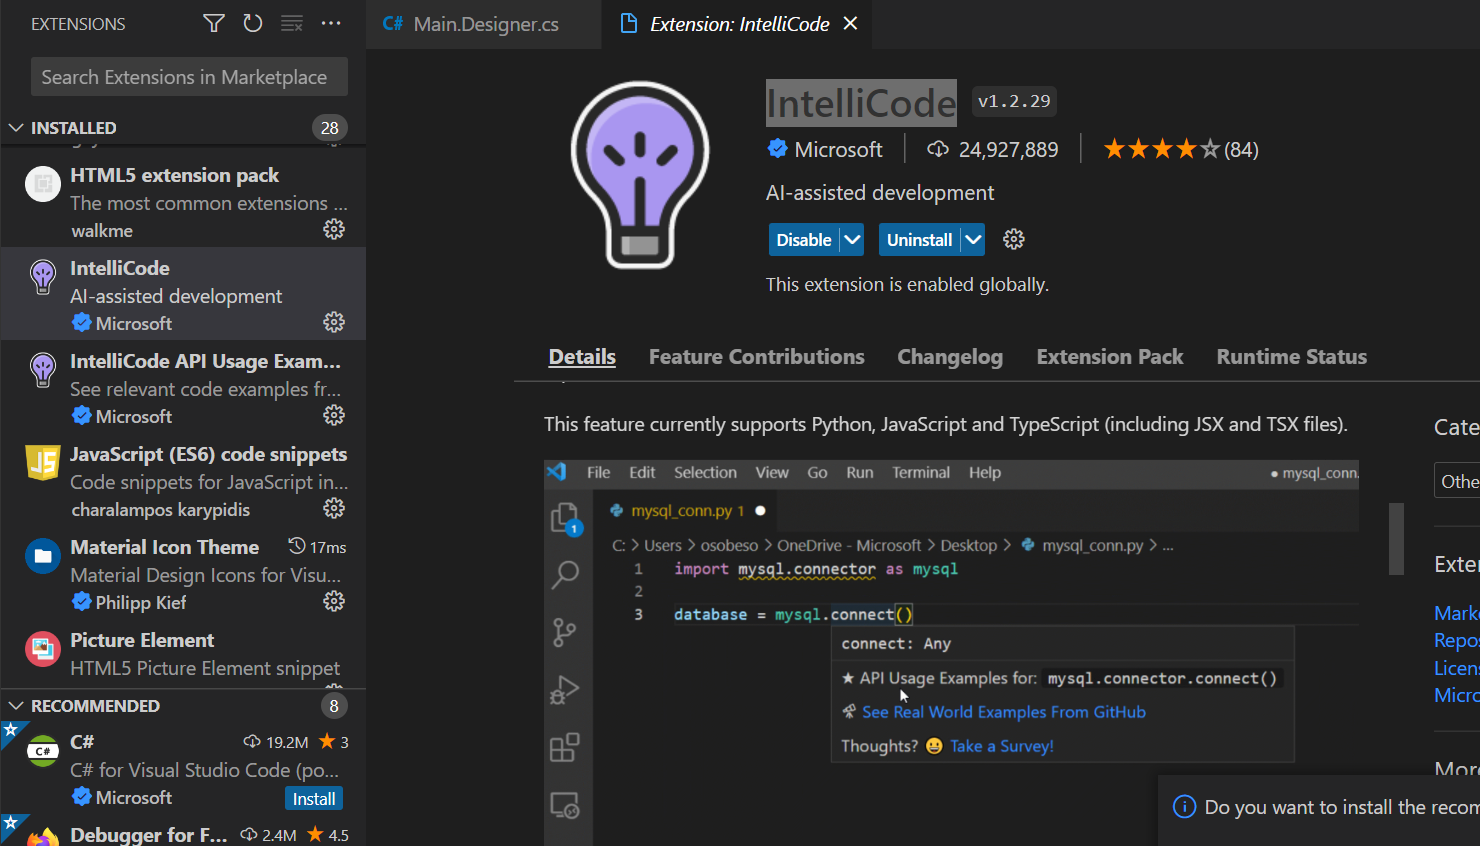1480x846 pixels.
Task: Select Picture Element extension in list
Action: [x=183, y=654]
